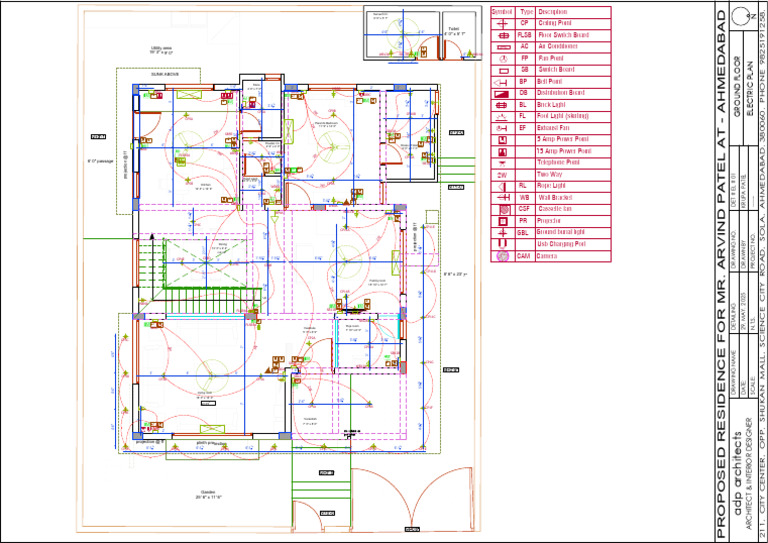Click the 'SUNK ABOVE' label on plan
The height and width of the screenshot is (543, 768).
165,74
